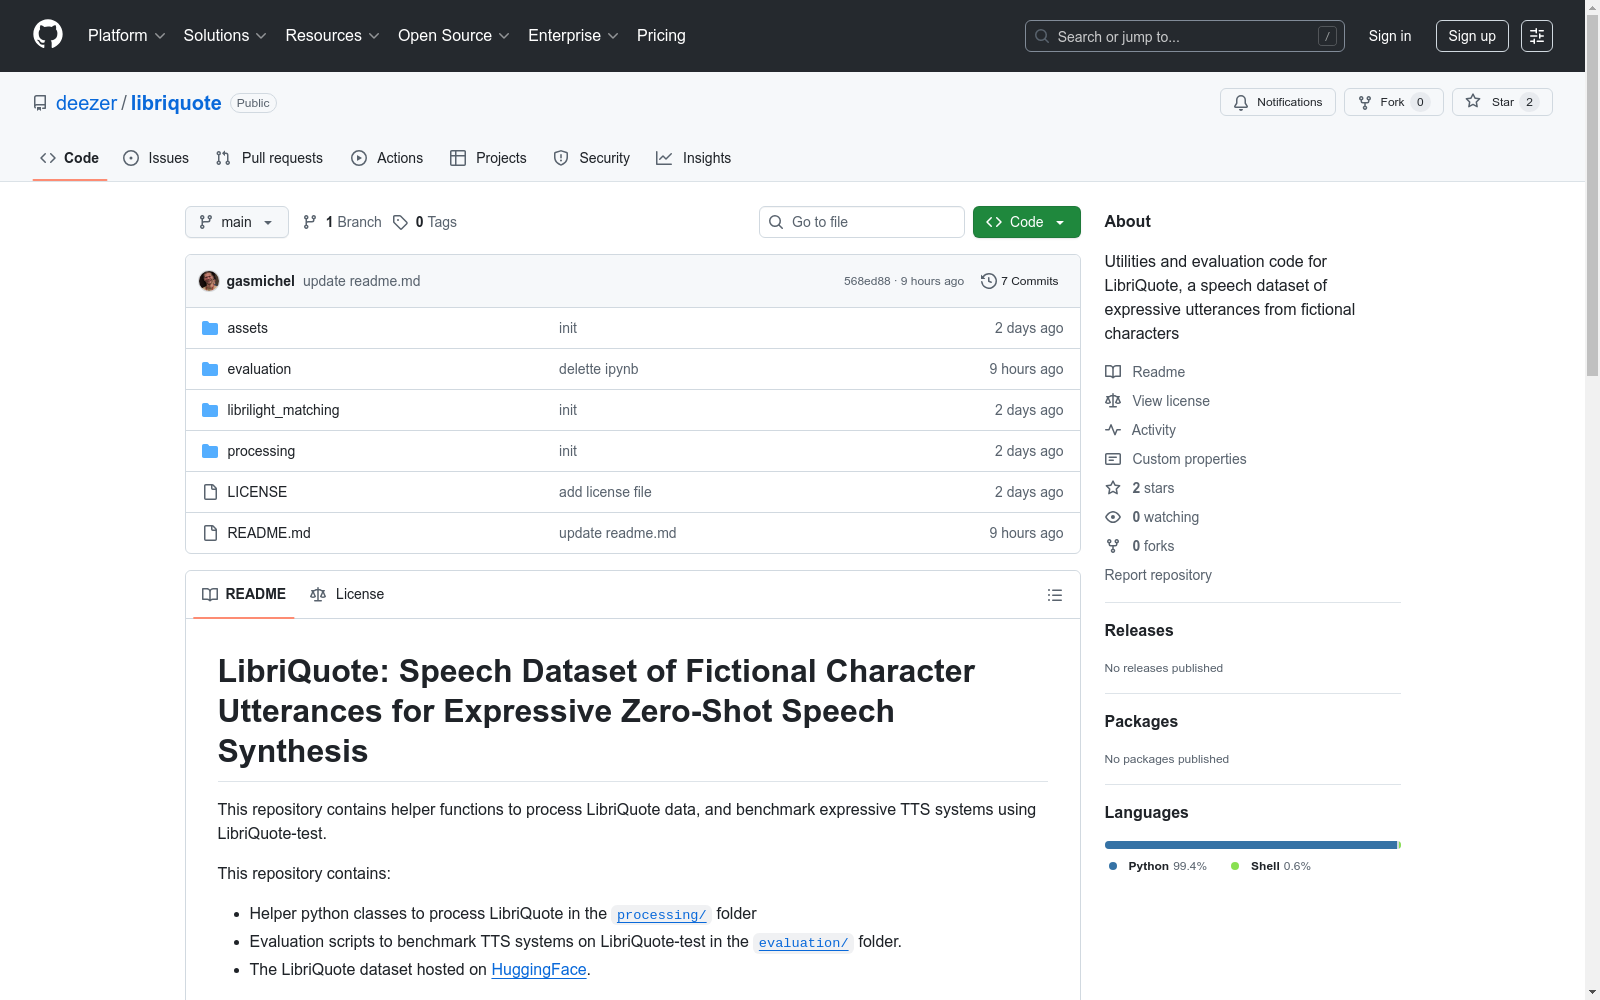Expand the main branch selector

point(237,222)
